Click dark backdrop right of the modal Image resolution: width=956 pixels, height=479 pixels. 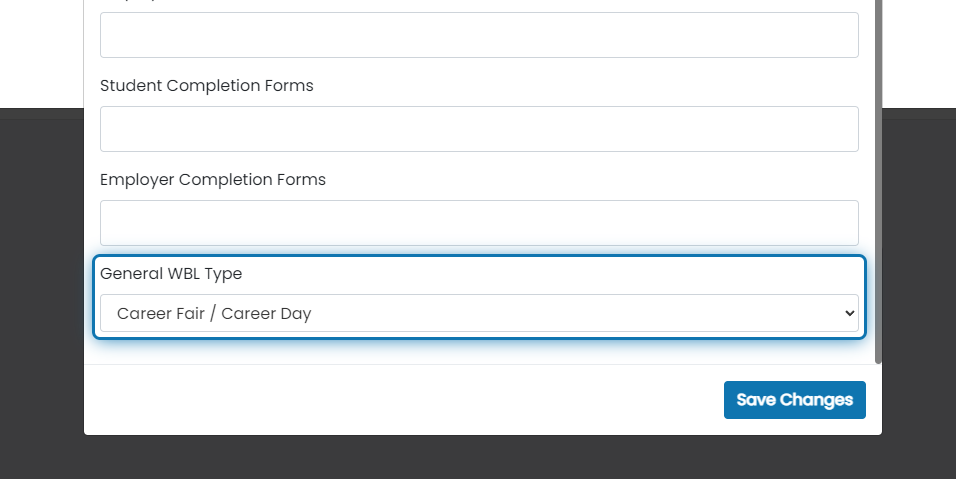[919, 293]
